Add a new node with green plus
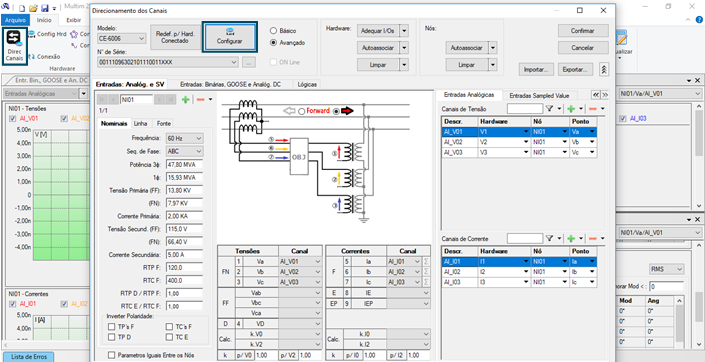 (185, 99)
